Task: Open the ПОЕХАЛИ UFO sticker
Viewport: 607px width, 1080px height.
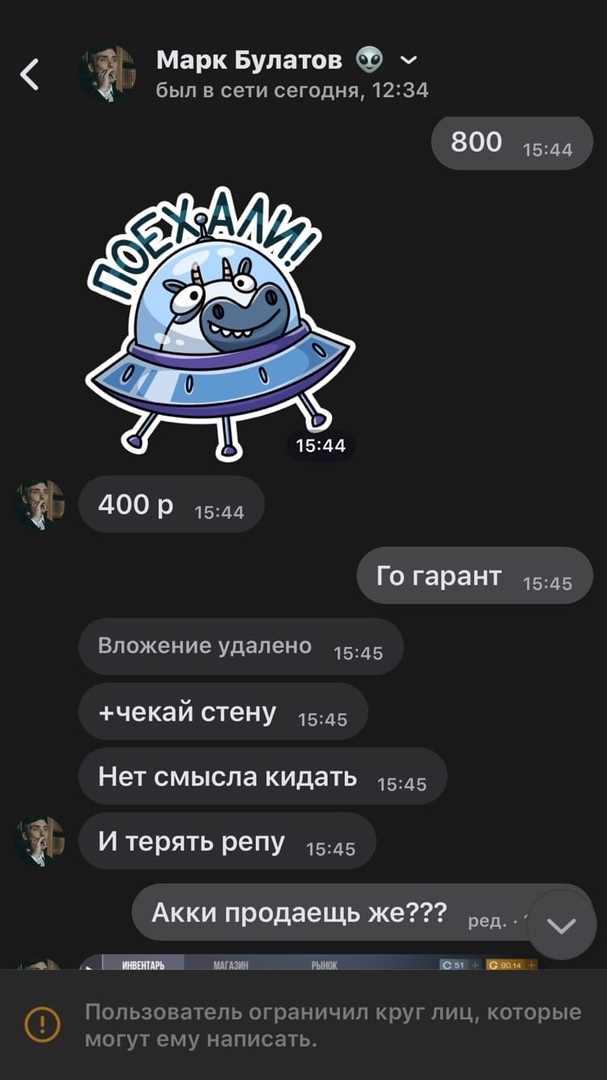Action: [x=219, y=324]
